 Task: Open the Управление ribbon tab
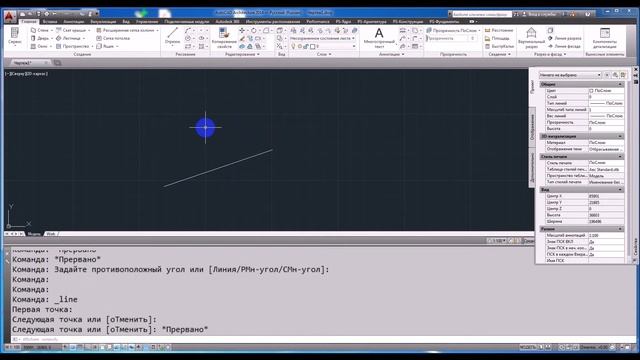[x=147, y=21]
